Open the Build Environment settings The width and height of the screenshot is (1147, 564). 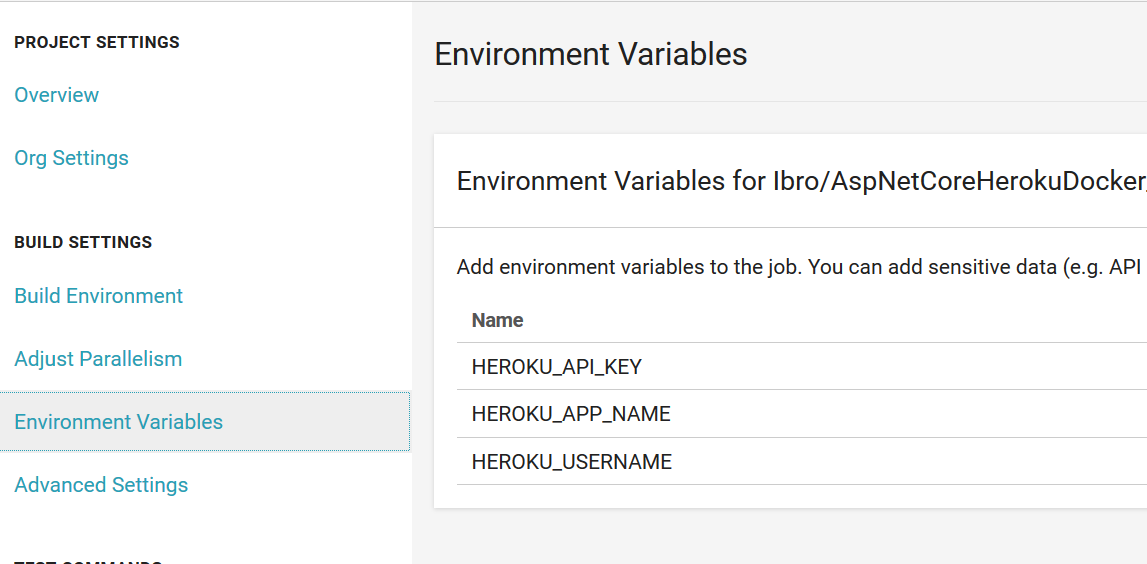coord(98,296)
